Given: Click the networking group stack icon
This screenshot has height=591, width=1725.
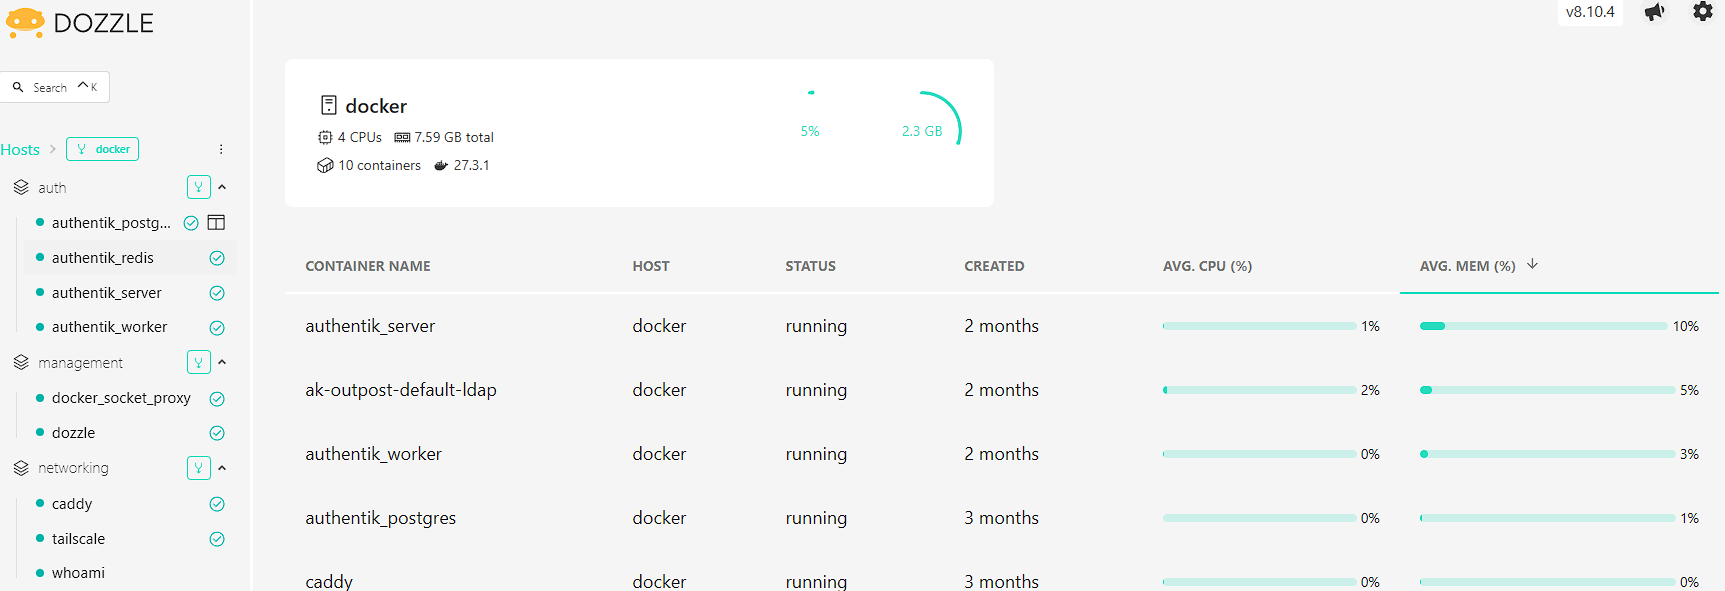Looking at the screenshot, I should pyautogui.click(x=21, y=468).
